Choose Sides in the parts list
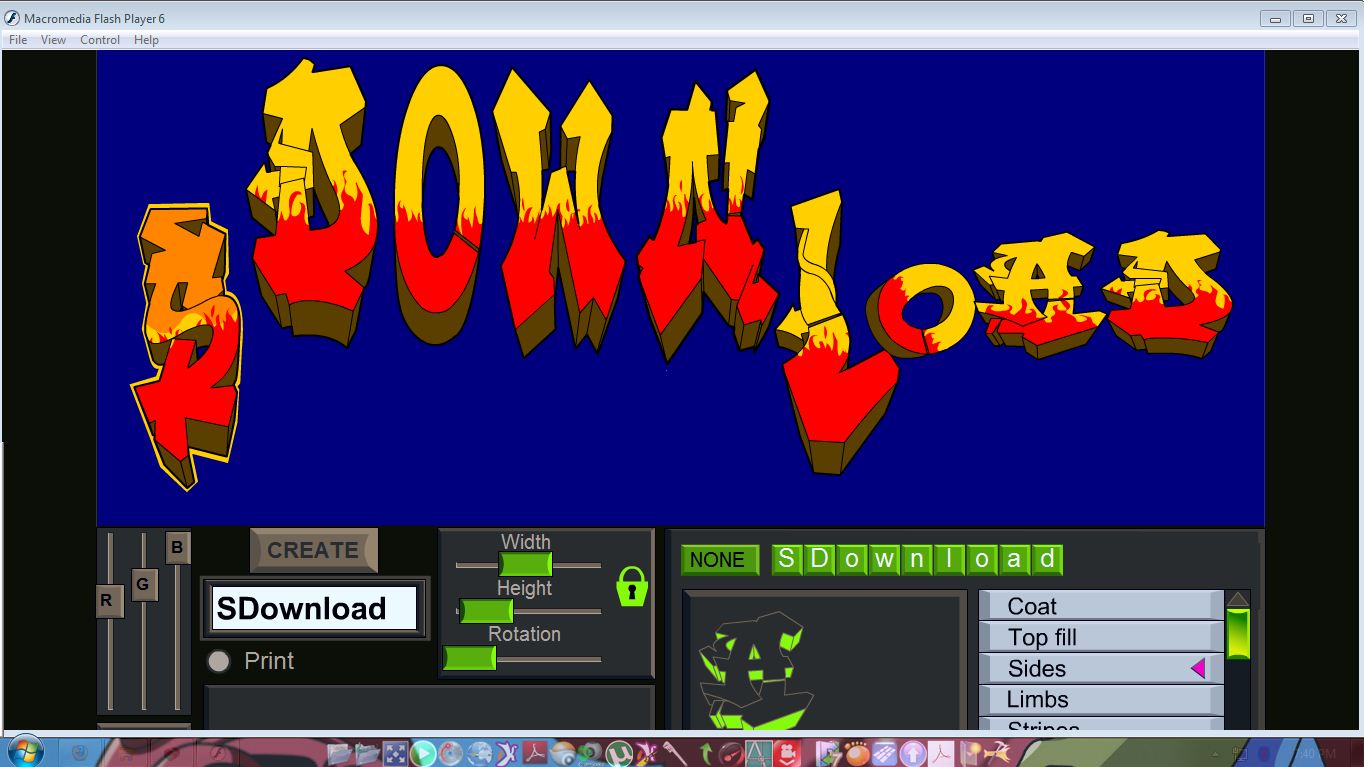The image size is (1364, 767). point(1101,668)
